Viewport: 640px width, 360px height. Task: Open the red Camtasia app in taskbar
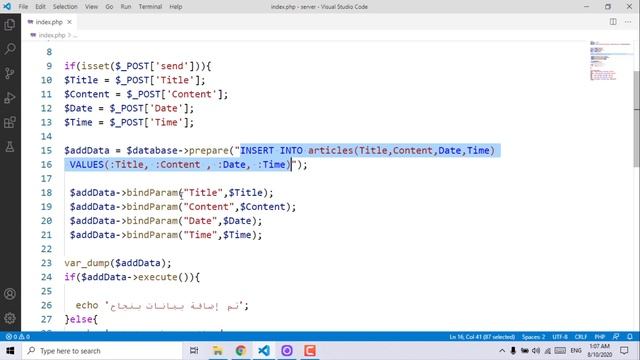tap(310, 351)
